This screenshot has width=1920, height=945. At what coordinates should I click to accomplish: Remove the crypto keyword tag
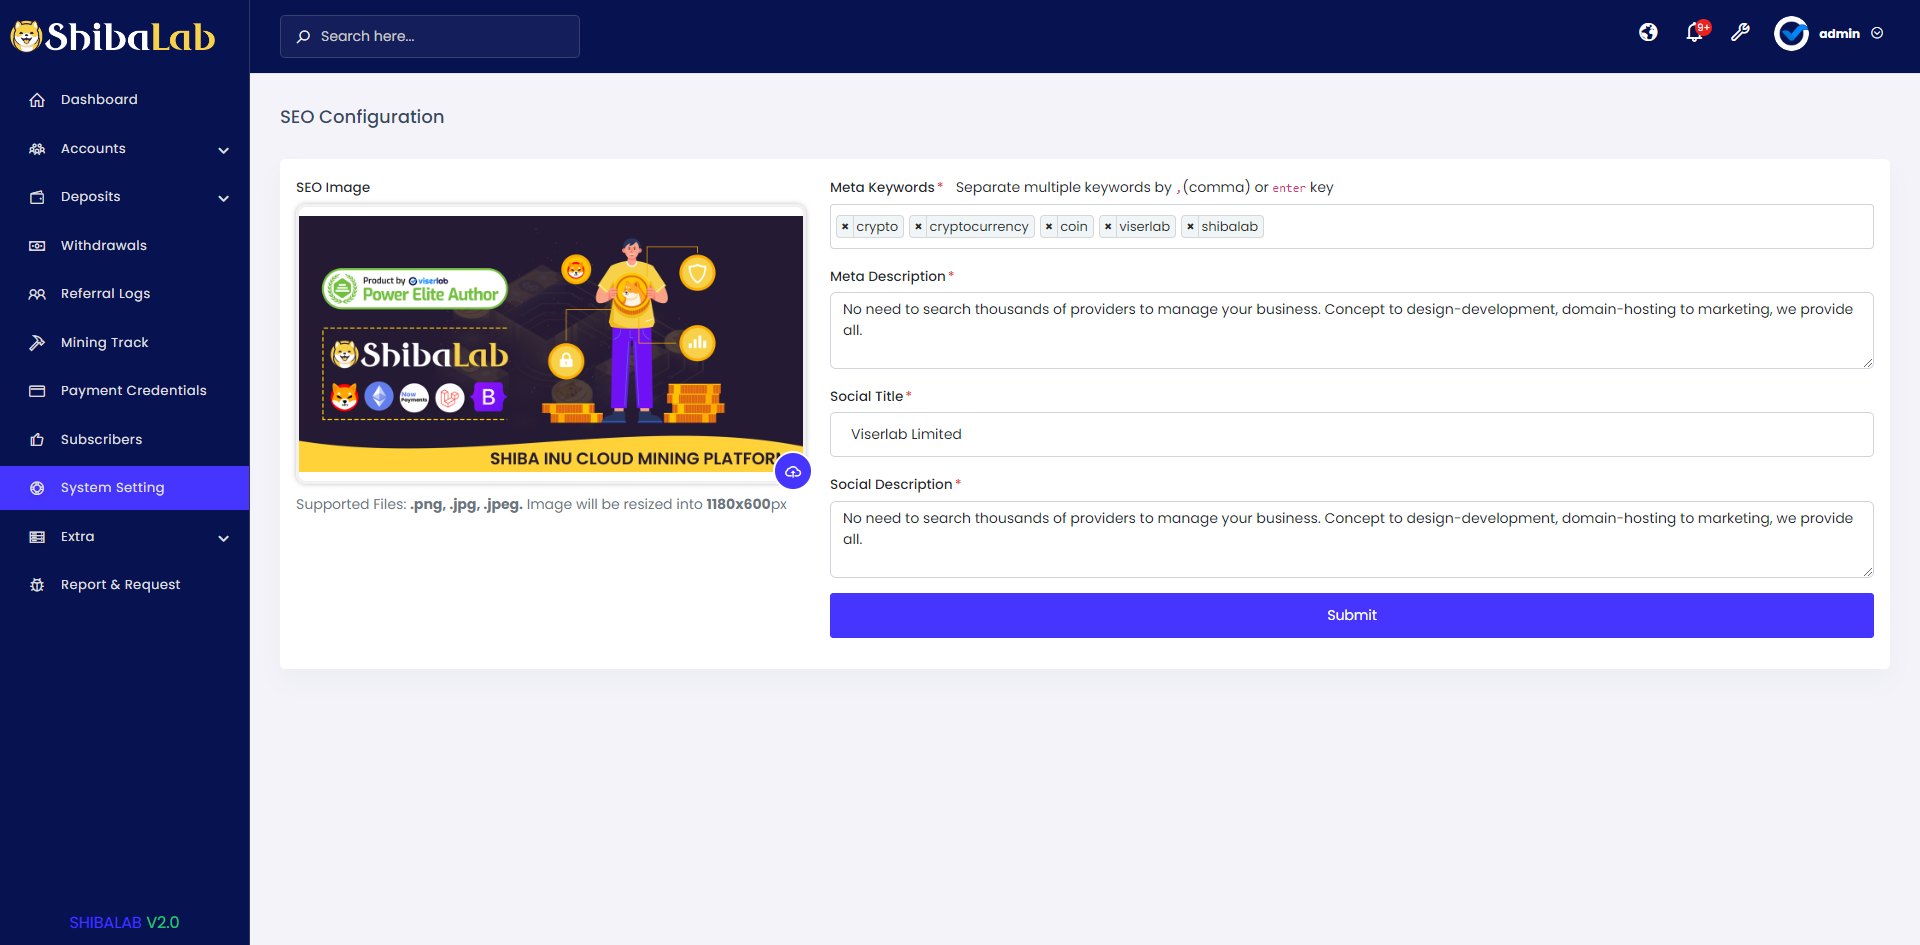pos(845,227)
